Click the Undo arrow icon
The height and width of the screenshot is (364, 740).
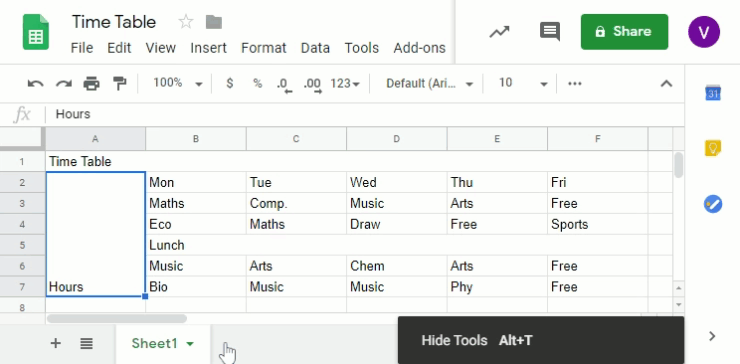pyautogui.click(x=35, y=84)
